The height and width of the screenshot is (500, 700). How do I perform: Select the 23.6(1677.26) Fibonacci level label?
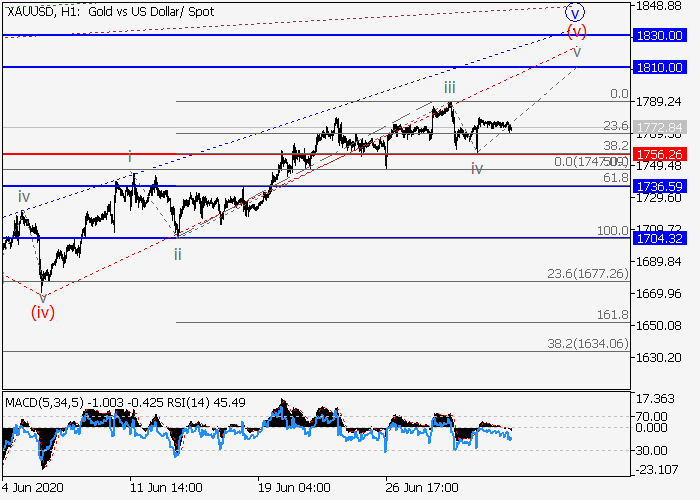(x=587, y=273)
